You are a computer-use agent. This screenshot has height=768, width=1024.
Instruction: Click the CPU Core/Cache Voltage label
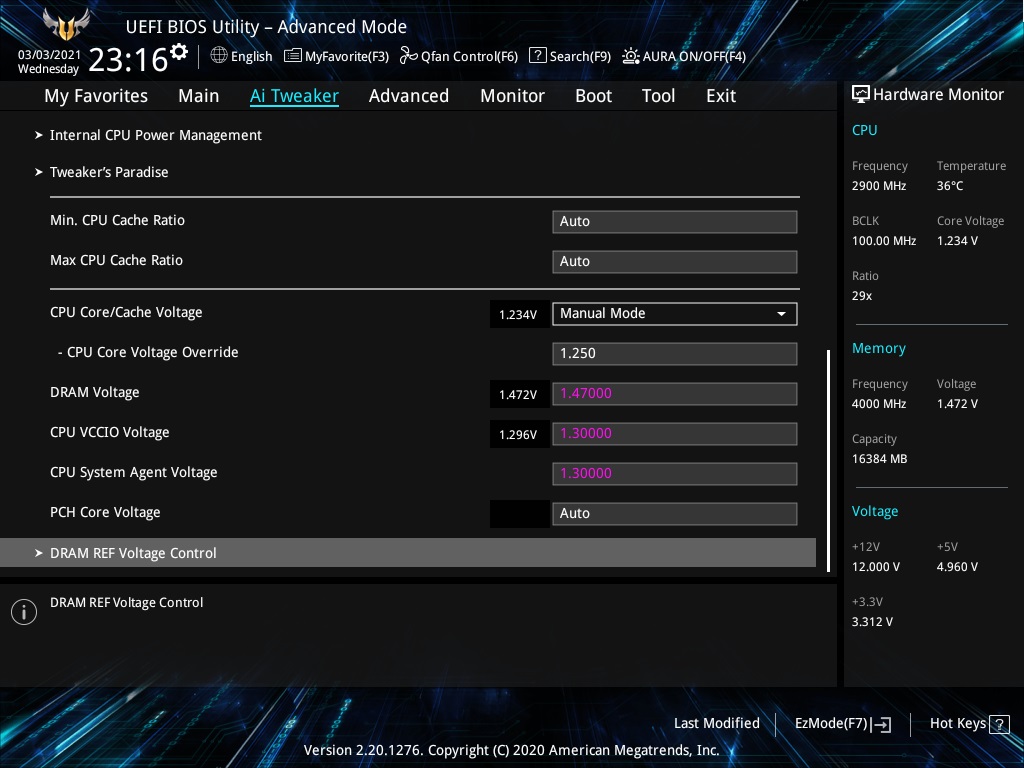(x=126, y=312)
